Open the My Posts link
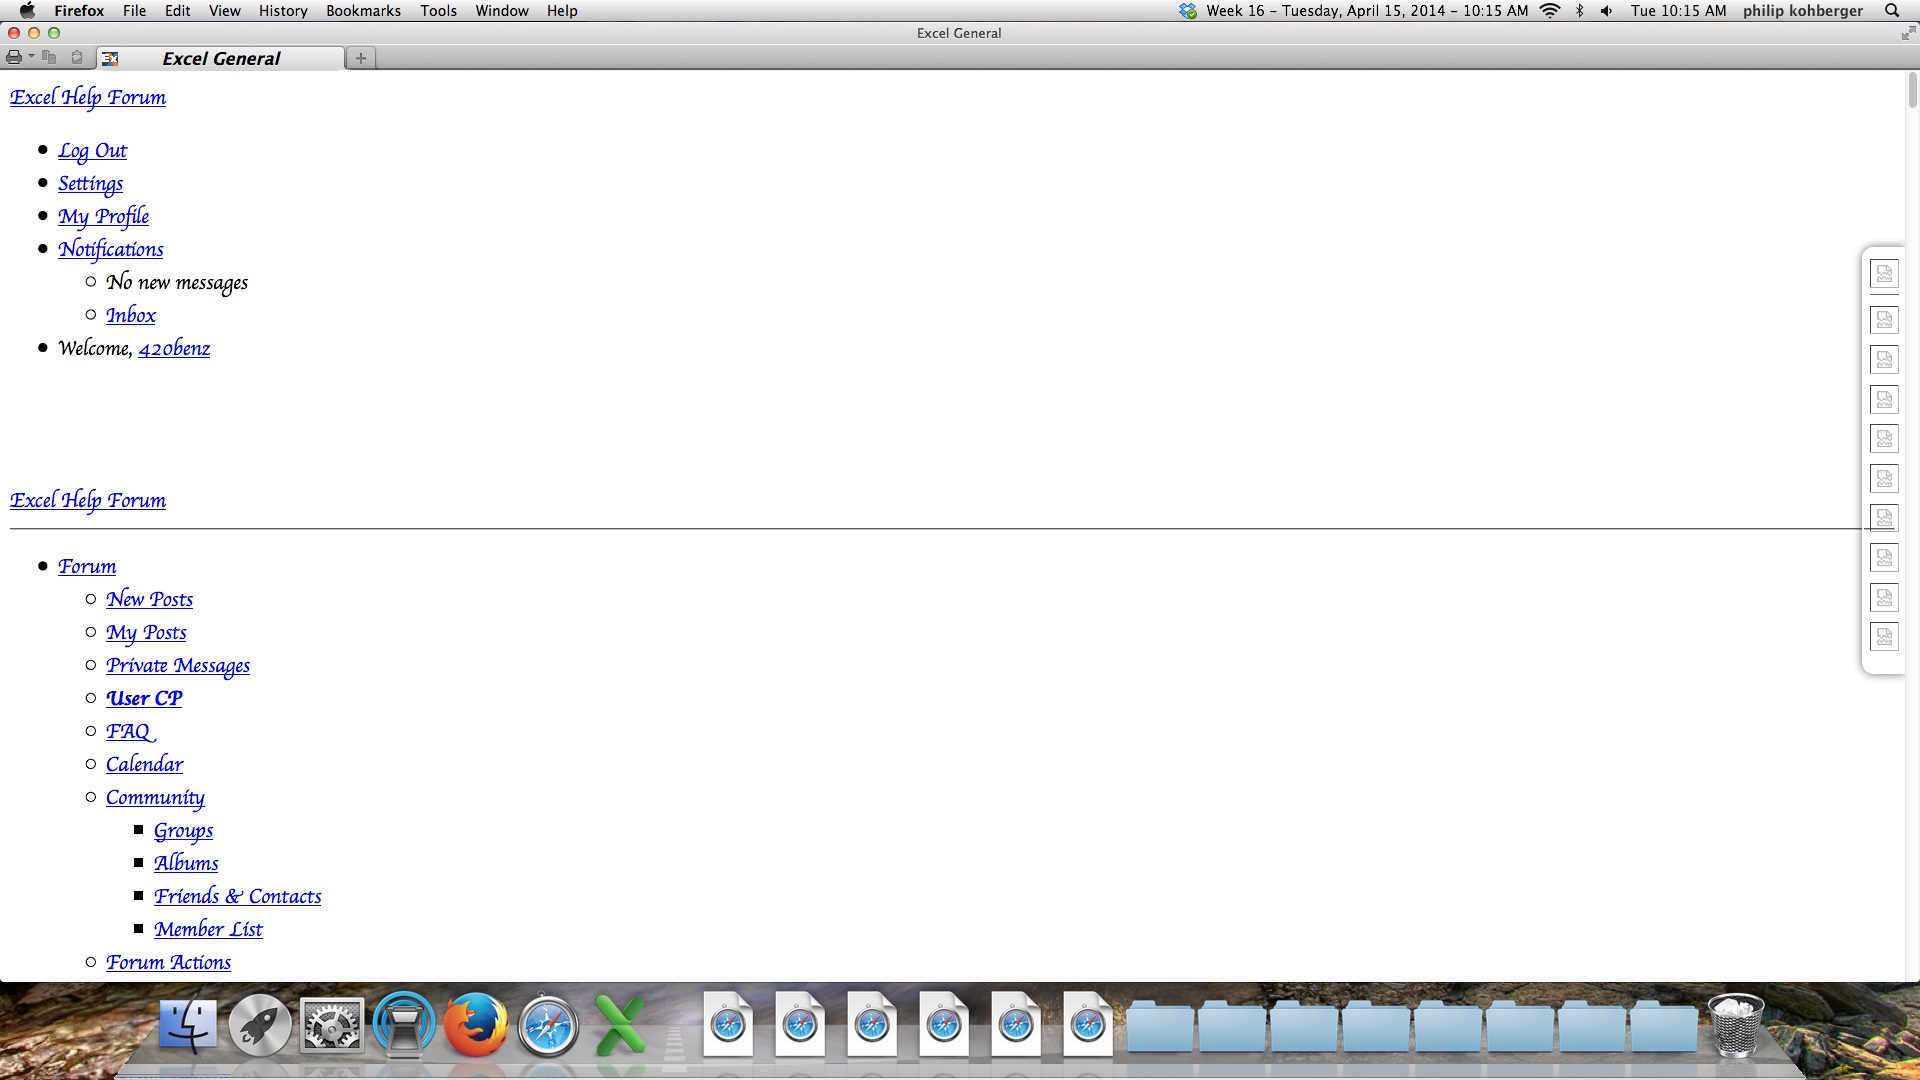Screen dimensions: 1920x1080 pos(146,632)
